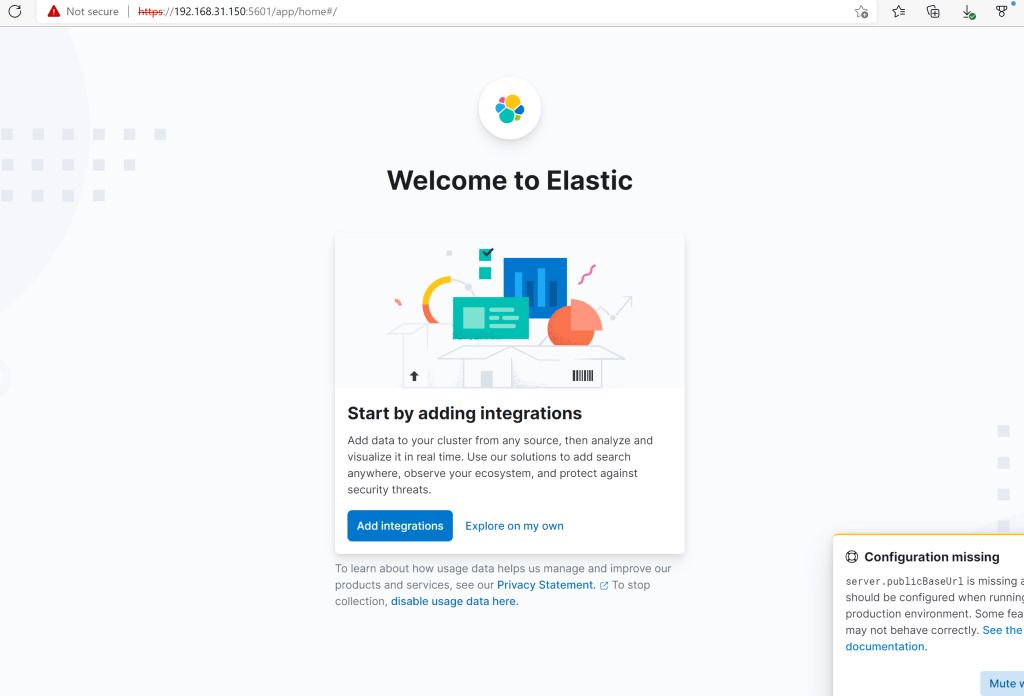The height and width of the screenshot is (696, 1024).
Task: Open the Privacy Statement link
Action: 546,585
